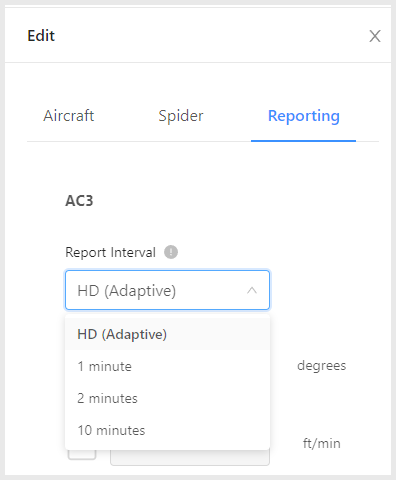Close the Edit dialog with X
The height and width of the screenshot is (480, 396).
click(375, 36)
